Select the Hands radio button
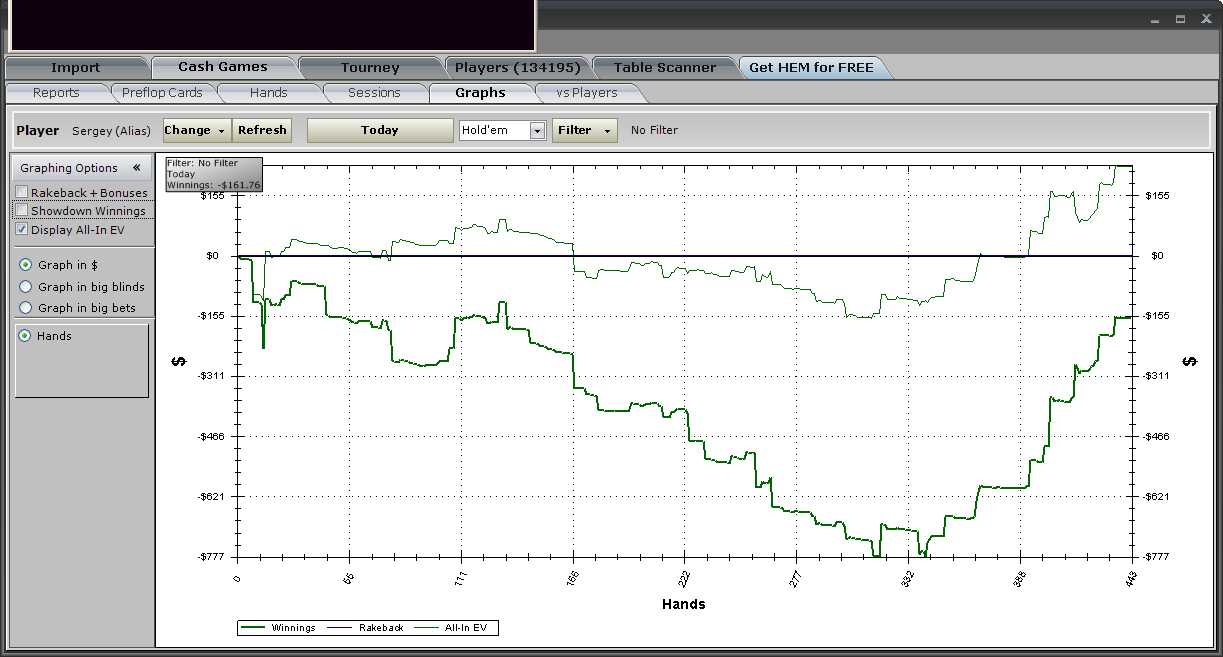The image size is (1223, 657). (x=26, y=336)
